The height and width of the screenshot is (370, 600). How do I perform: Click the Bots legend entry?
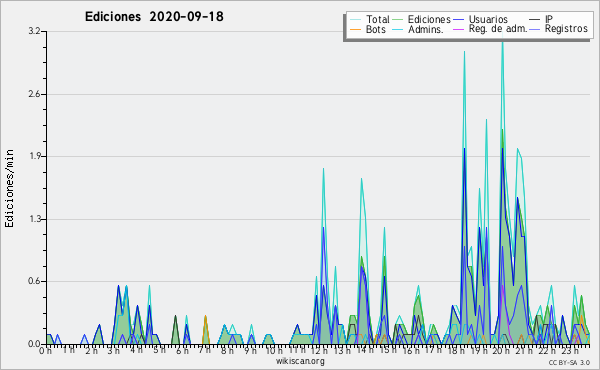point(368,29)
